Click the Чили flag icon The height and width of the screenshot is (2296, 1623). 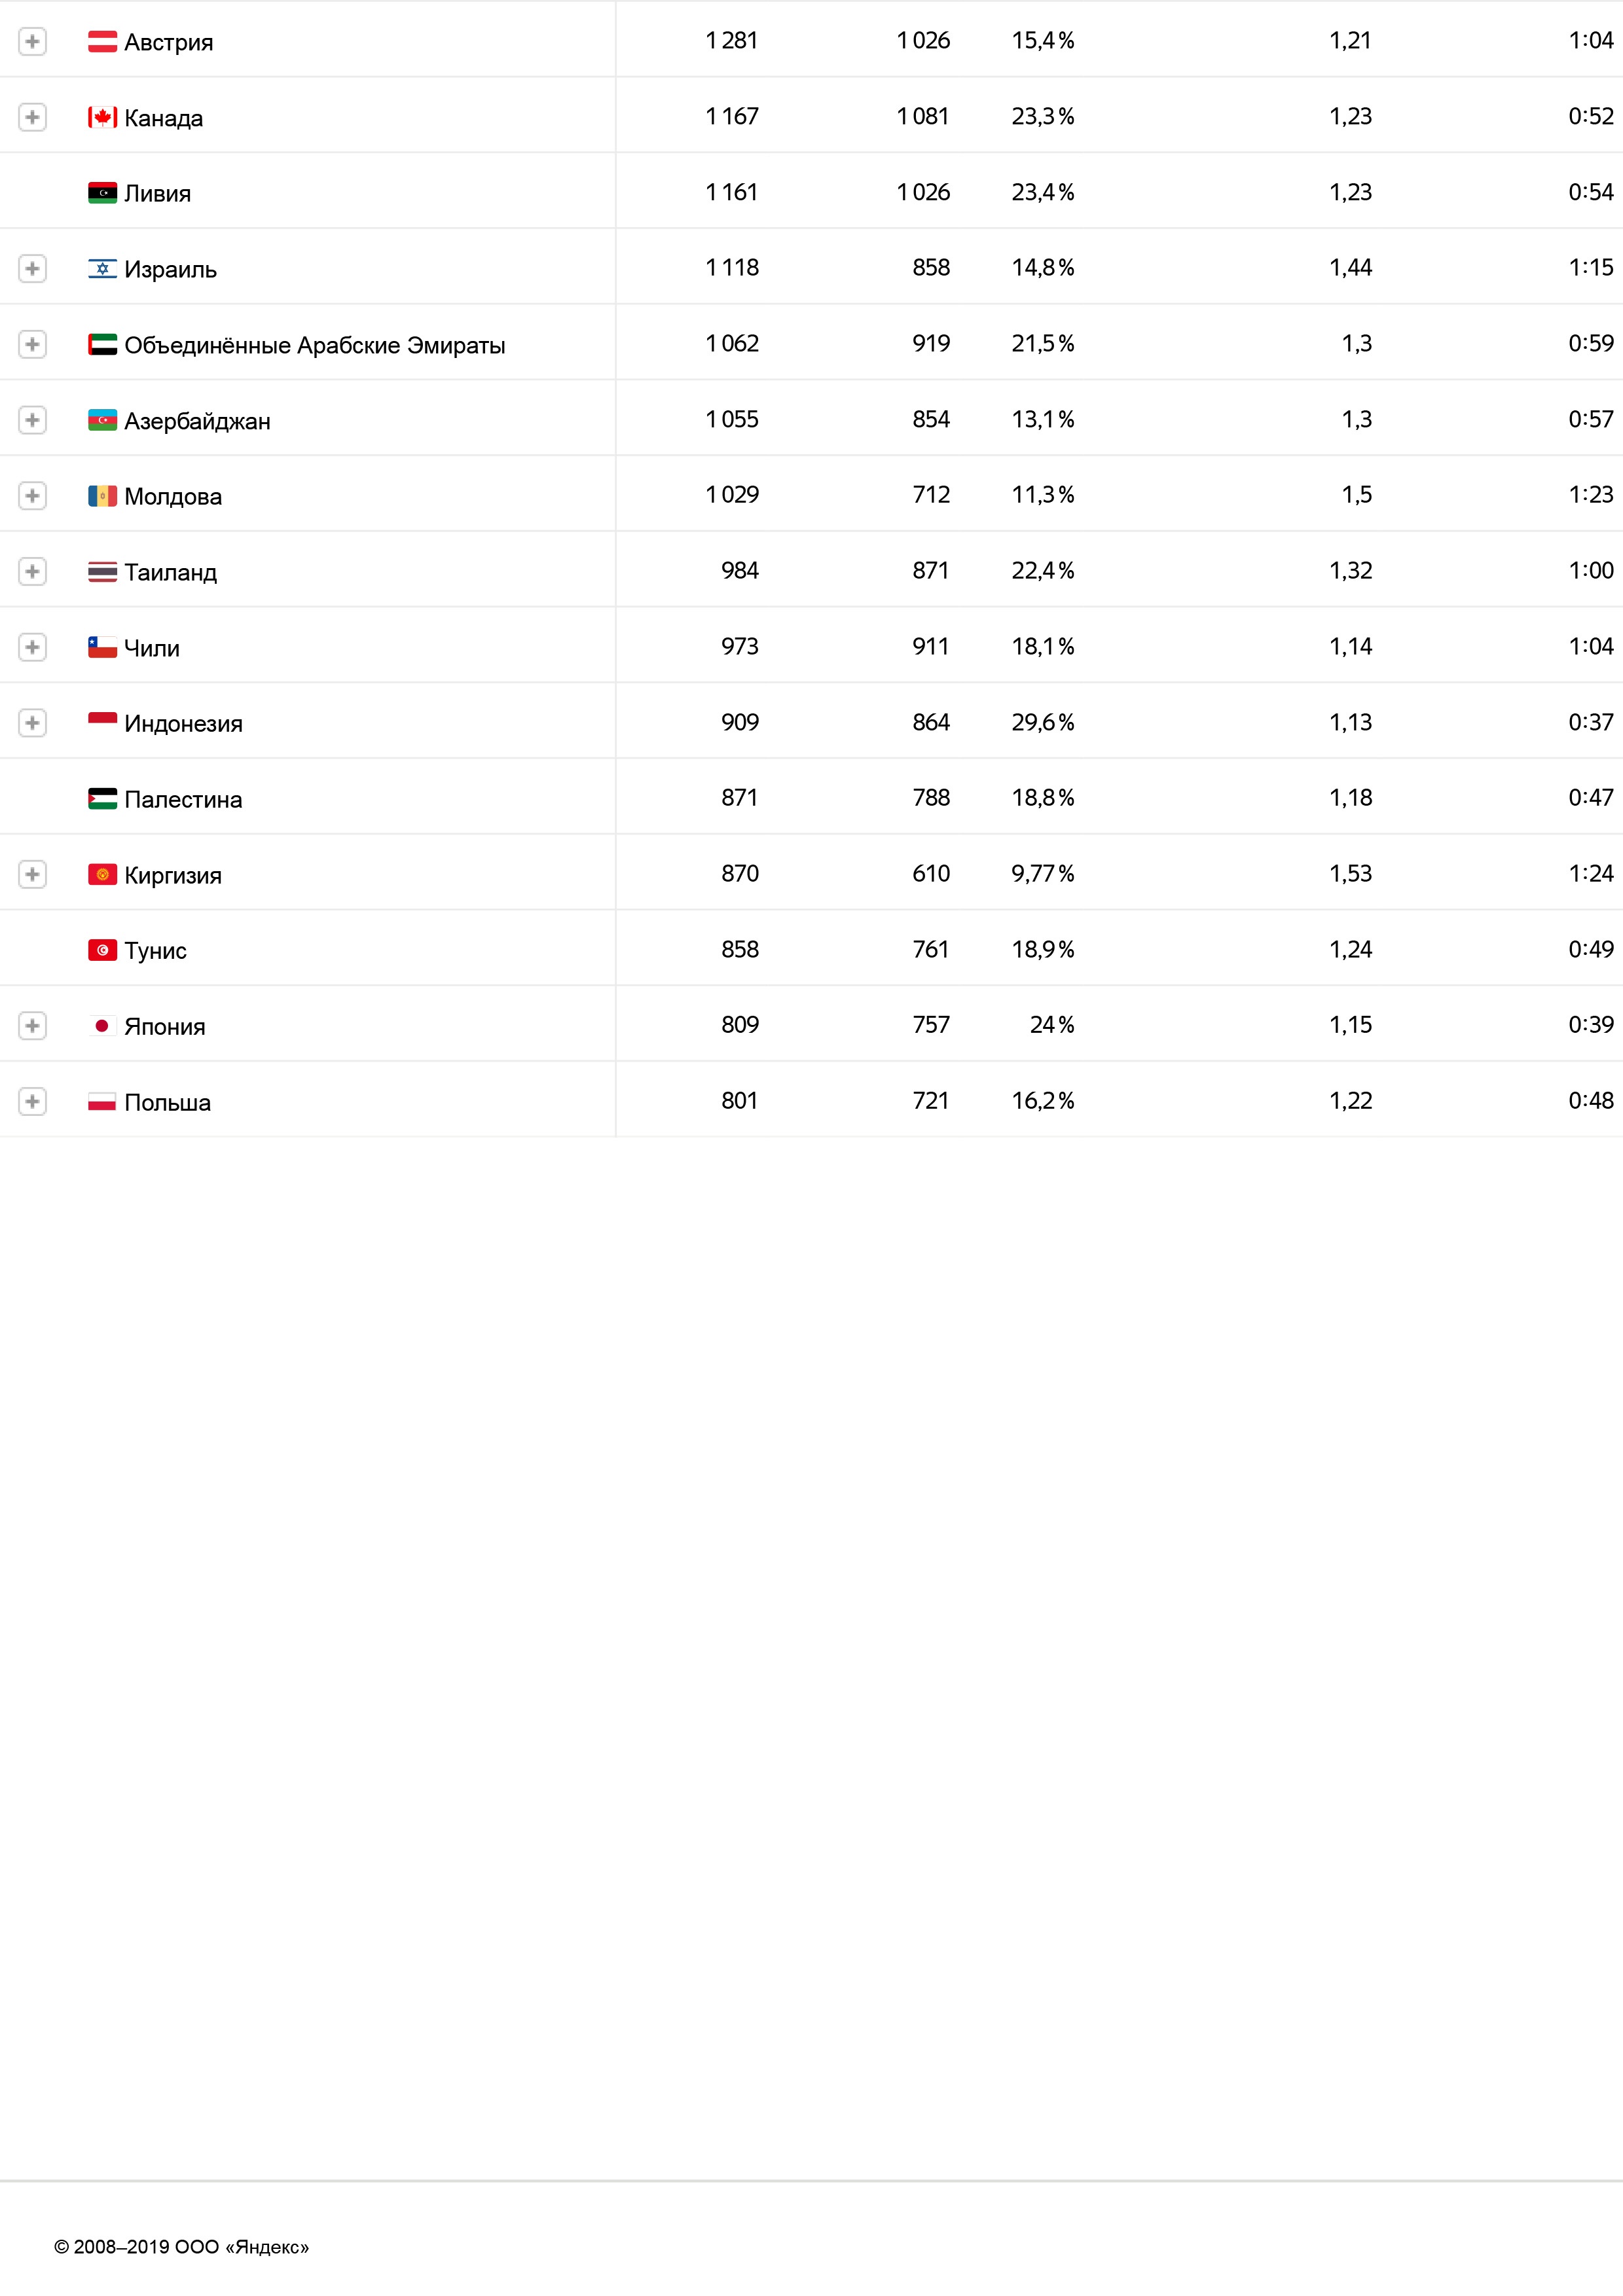tap(102, 648)
